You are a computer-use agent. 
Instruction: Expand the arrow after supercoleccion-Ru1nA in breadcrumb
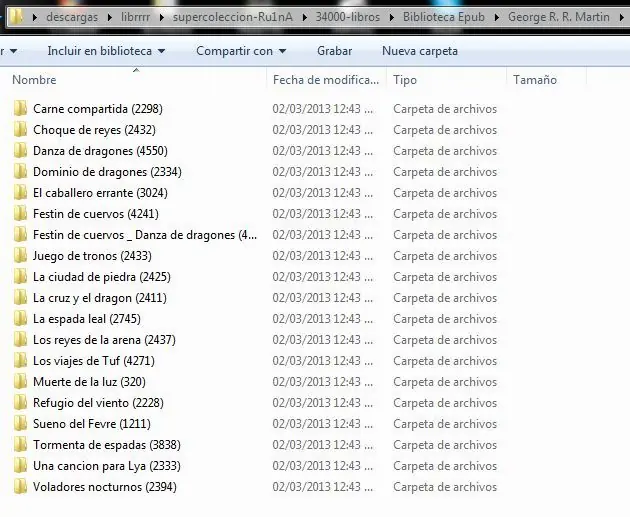point(304,17)
